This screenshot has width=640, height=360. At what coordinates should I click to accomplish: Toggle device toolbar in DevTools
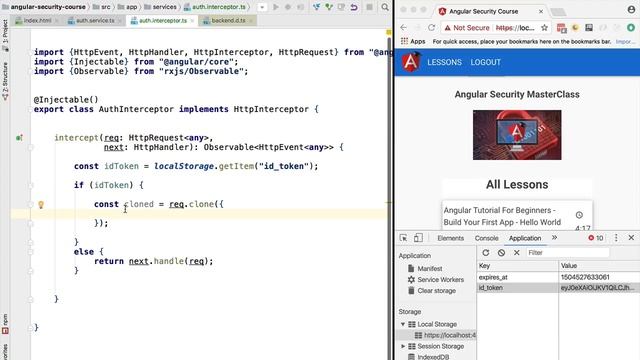pos(418,238)
